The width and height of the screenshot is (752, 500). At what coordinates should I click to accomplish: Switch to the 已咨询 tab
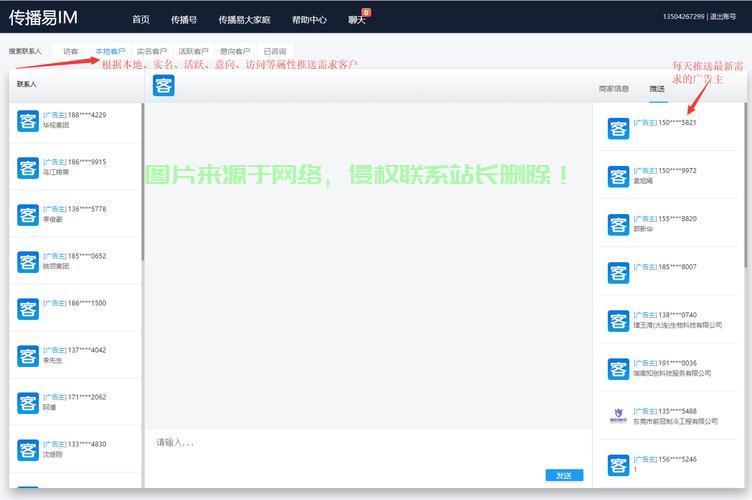(x=275, y=51)
